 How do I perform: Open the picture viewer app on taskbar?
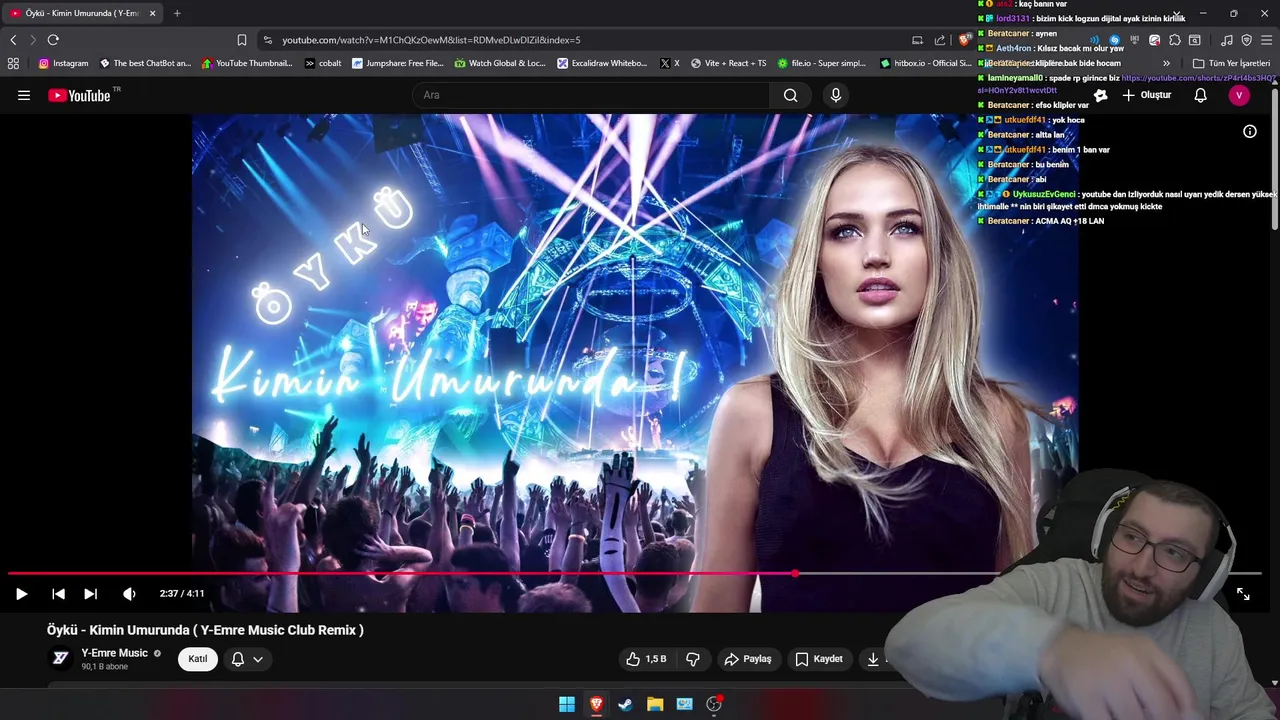tap(684, 704)
